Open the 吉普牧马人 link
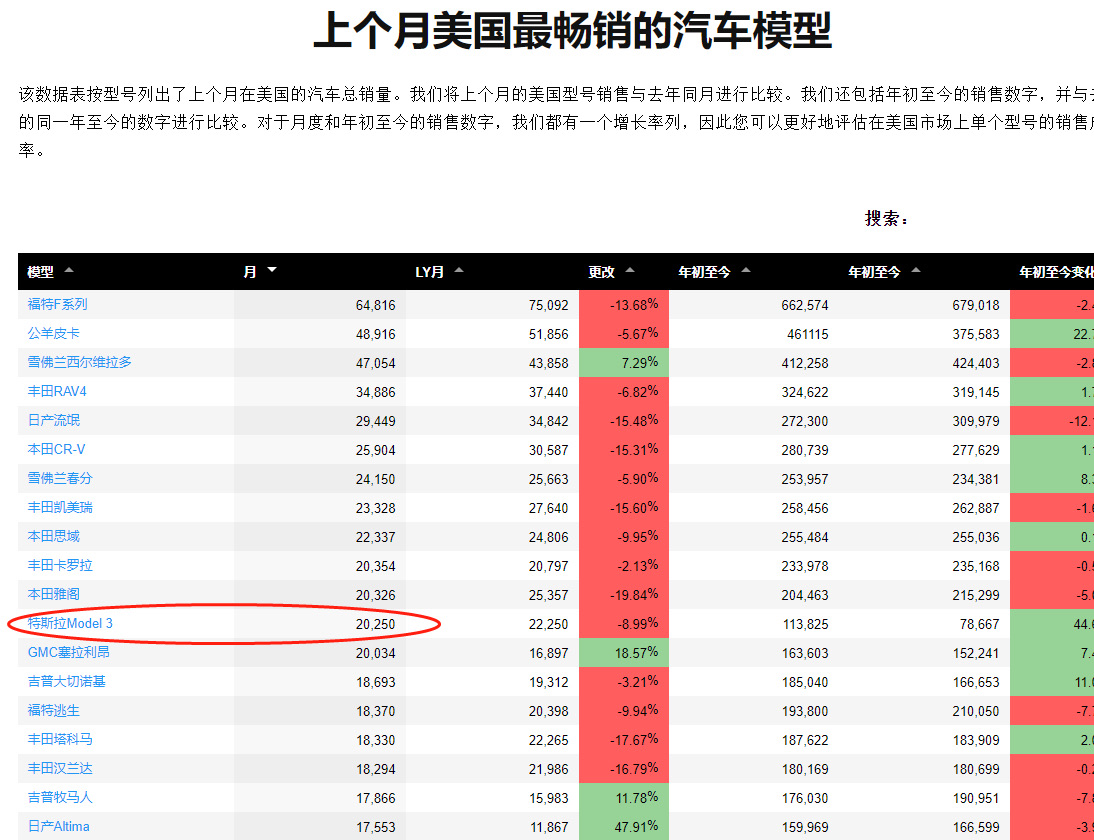The width and height of the screenshot is (1094, 840). click(x=60, y=797)
